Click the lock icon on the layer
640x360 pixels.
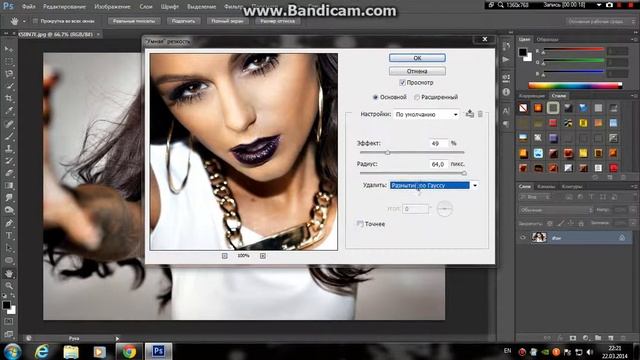click(622, 237)
